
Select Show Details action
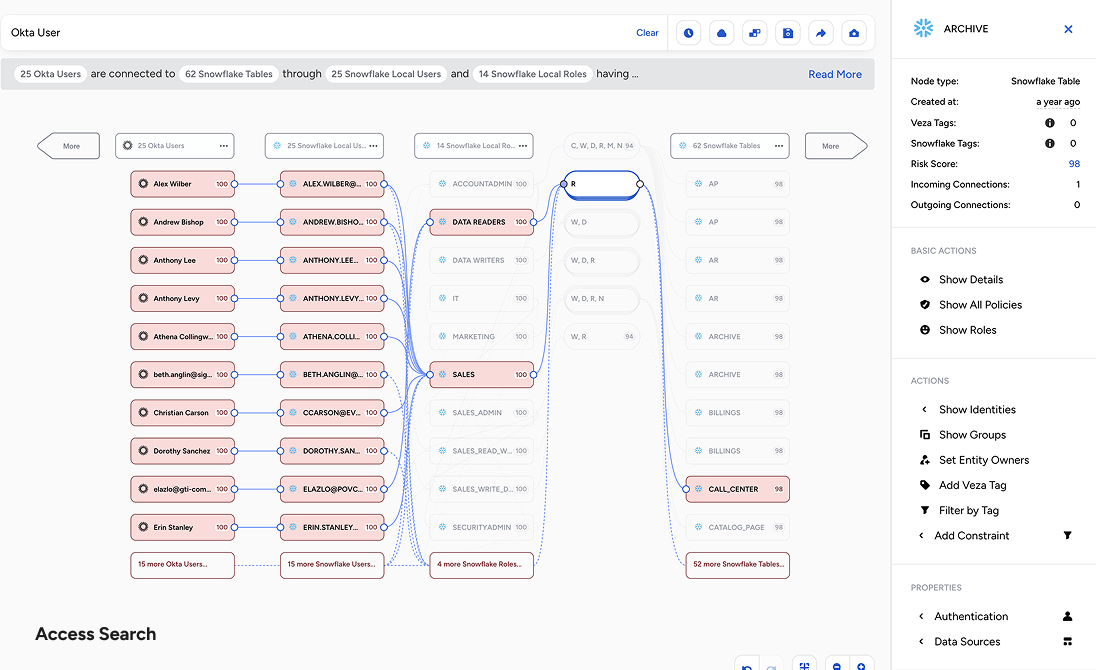pos(971,279)
